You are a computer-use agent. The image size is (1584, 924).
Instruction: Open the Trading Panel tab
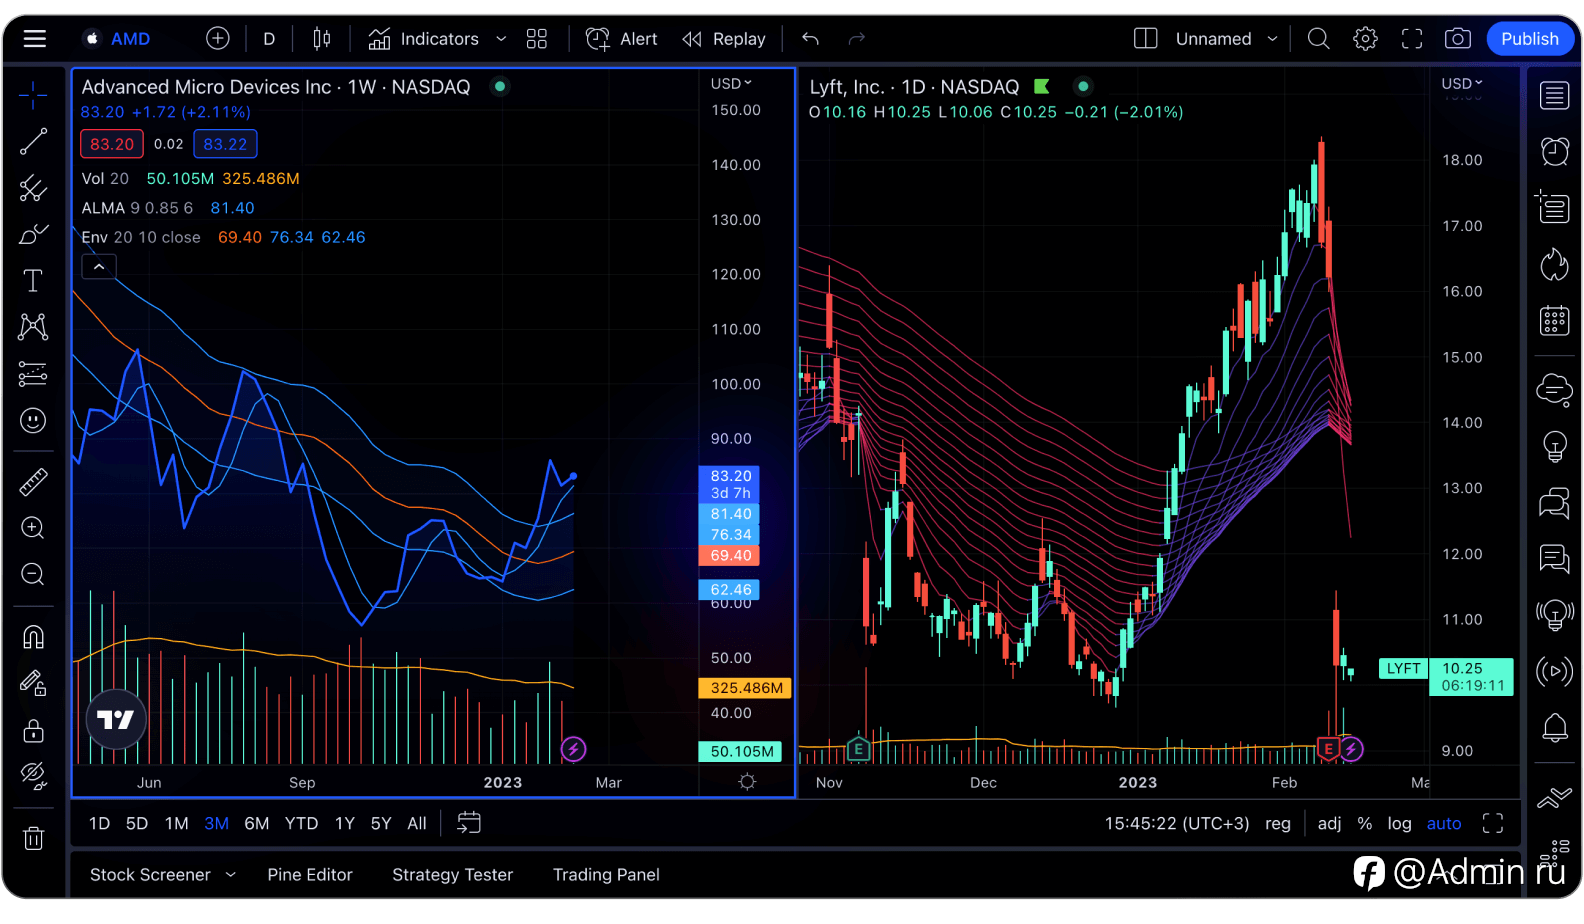pyautogui.click(x=606, y=875)
